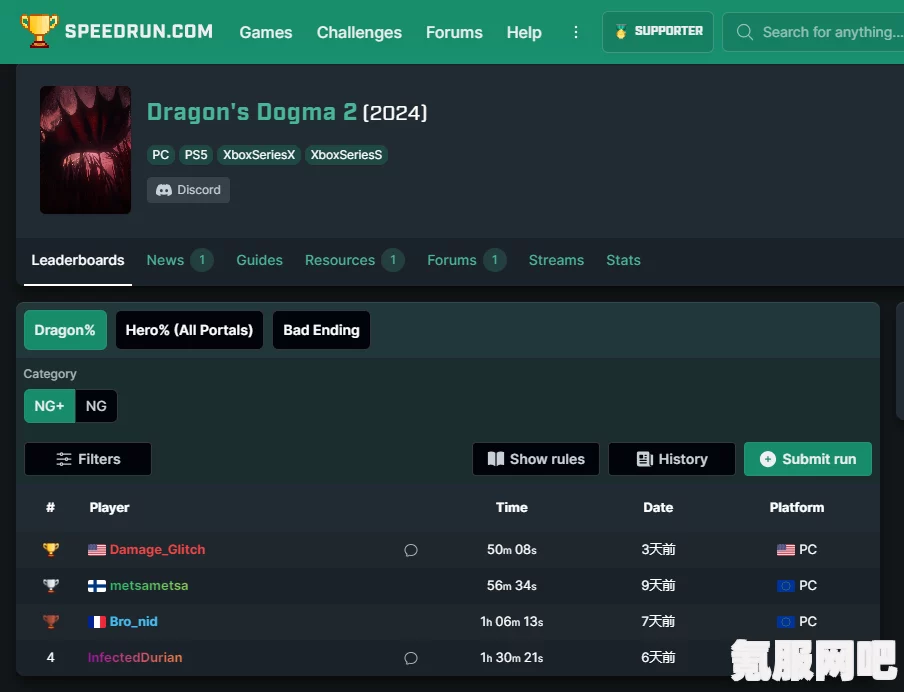The width and height of the screenshot is (904, 692).
Task: Open the Resources tab
Action: (355, 260)
